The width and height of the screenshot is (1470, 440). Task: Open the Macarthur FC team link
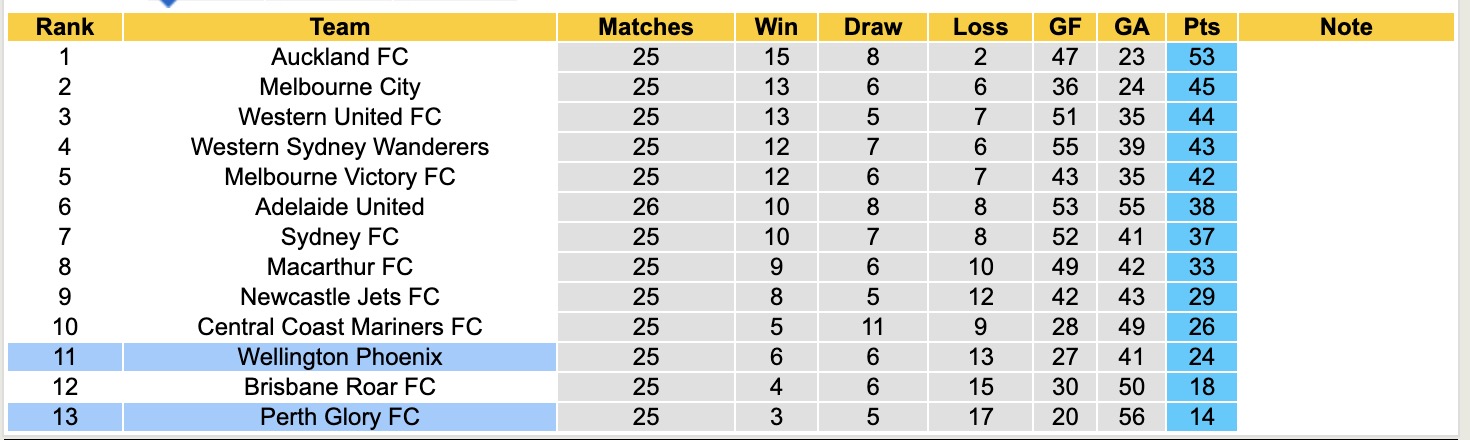tap(340, 267)
